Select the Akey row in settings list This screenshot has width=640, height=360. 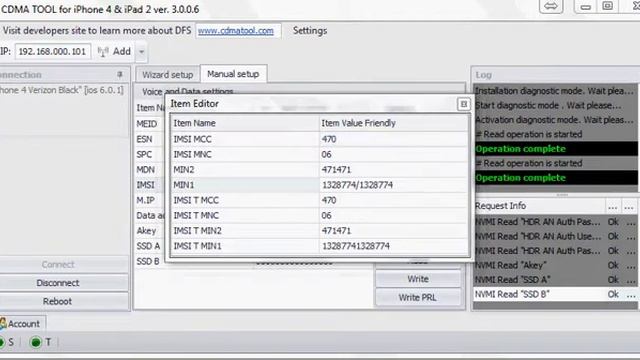pos(146,231)
